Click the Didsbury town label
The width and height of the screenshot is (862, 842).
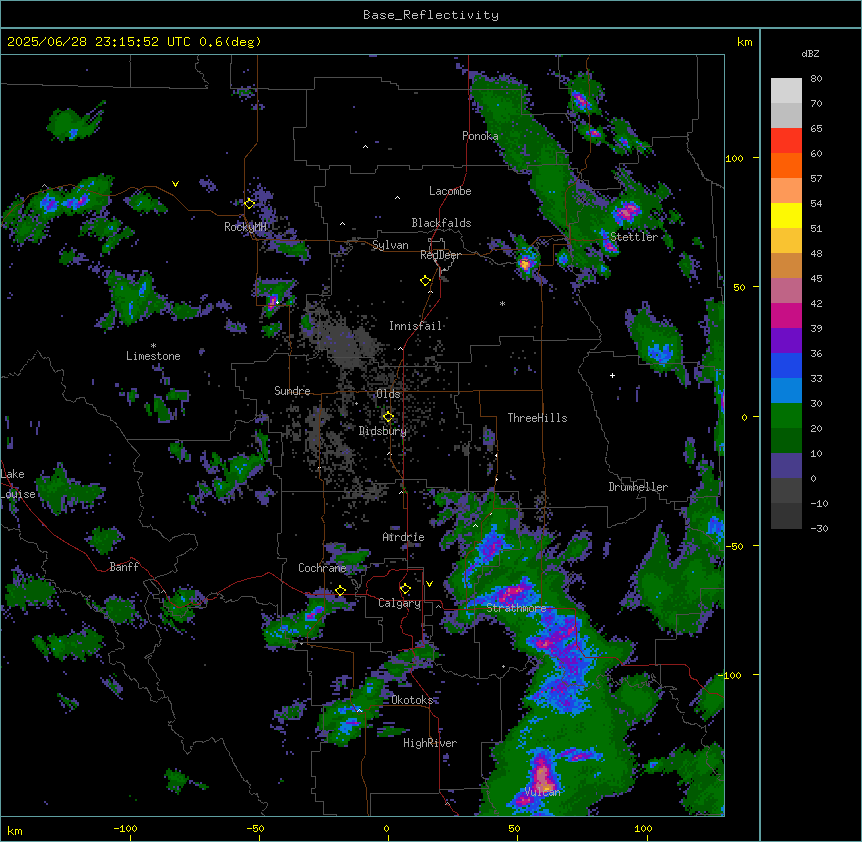click(383, 431)
